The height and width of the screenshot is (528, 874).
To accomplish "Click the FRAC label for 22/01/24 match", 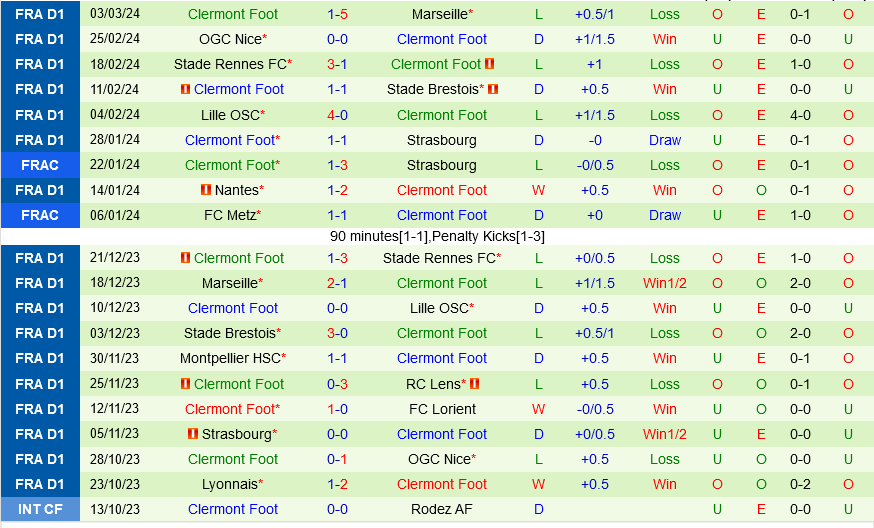I will (40, 165).
